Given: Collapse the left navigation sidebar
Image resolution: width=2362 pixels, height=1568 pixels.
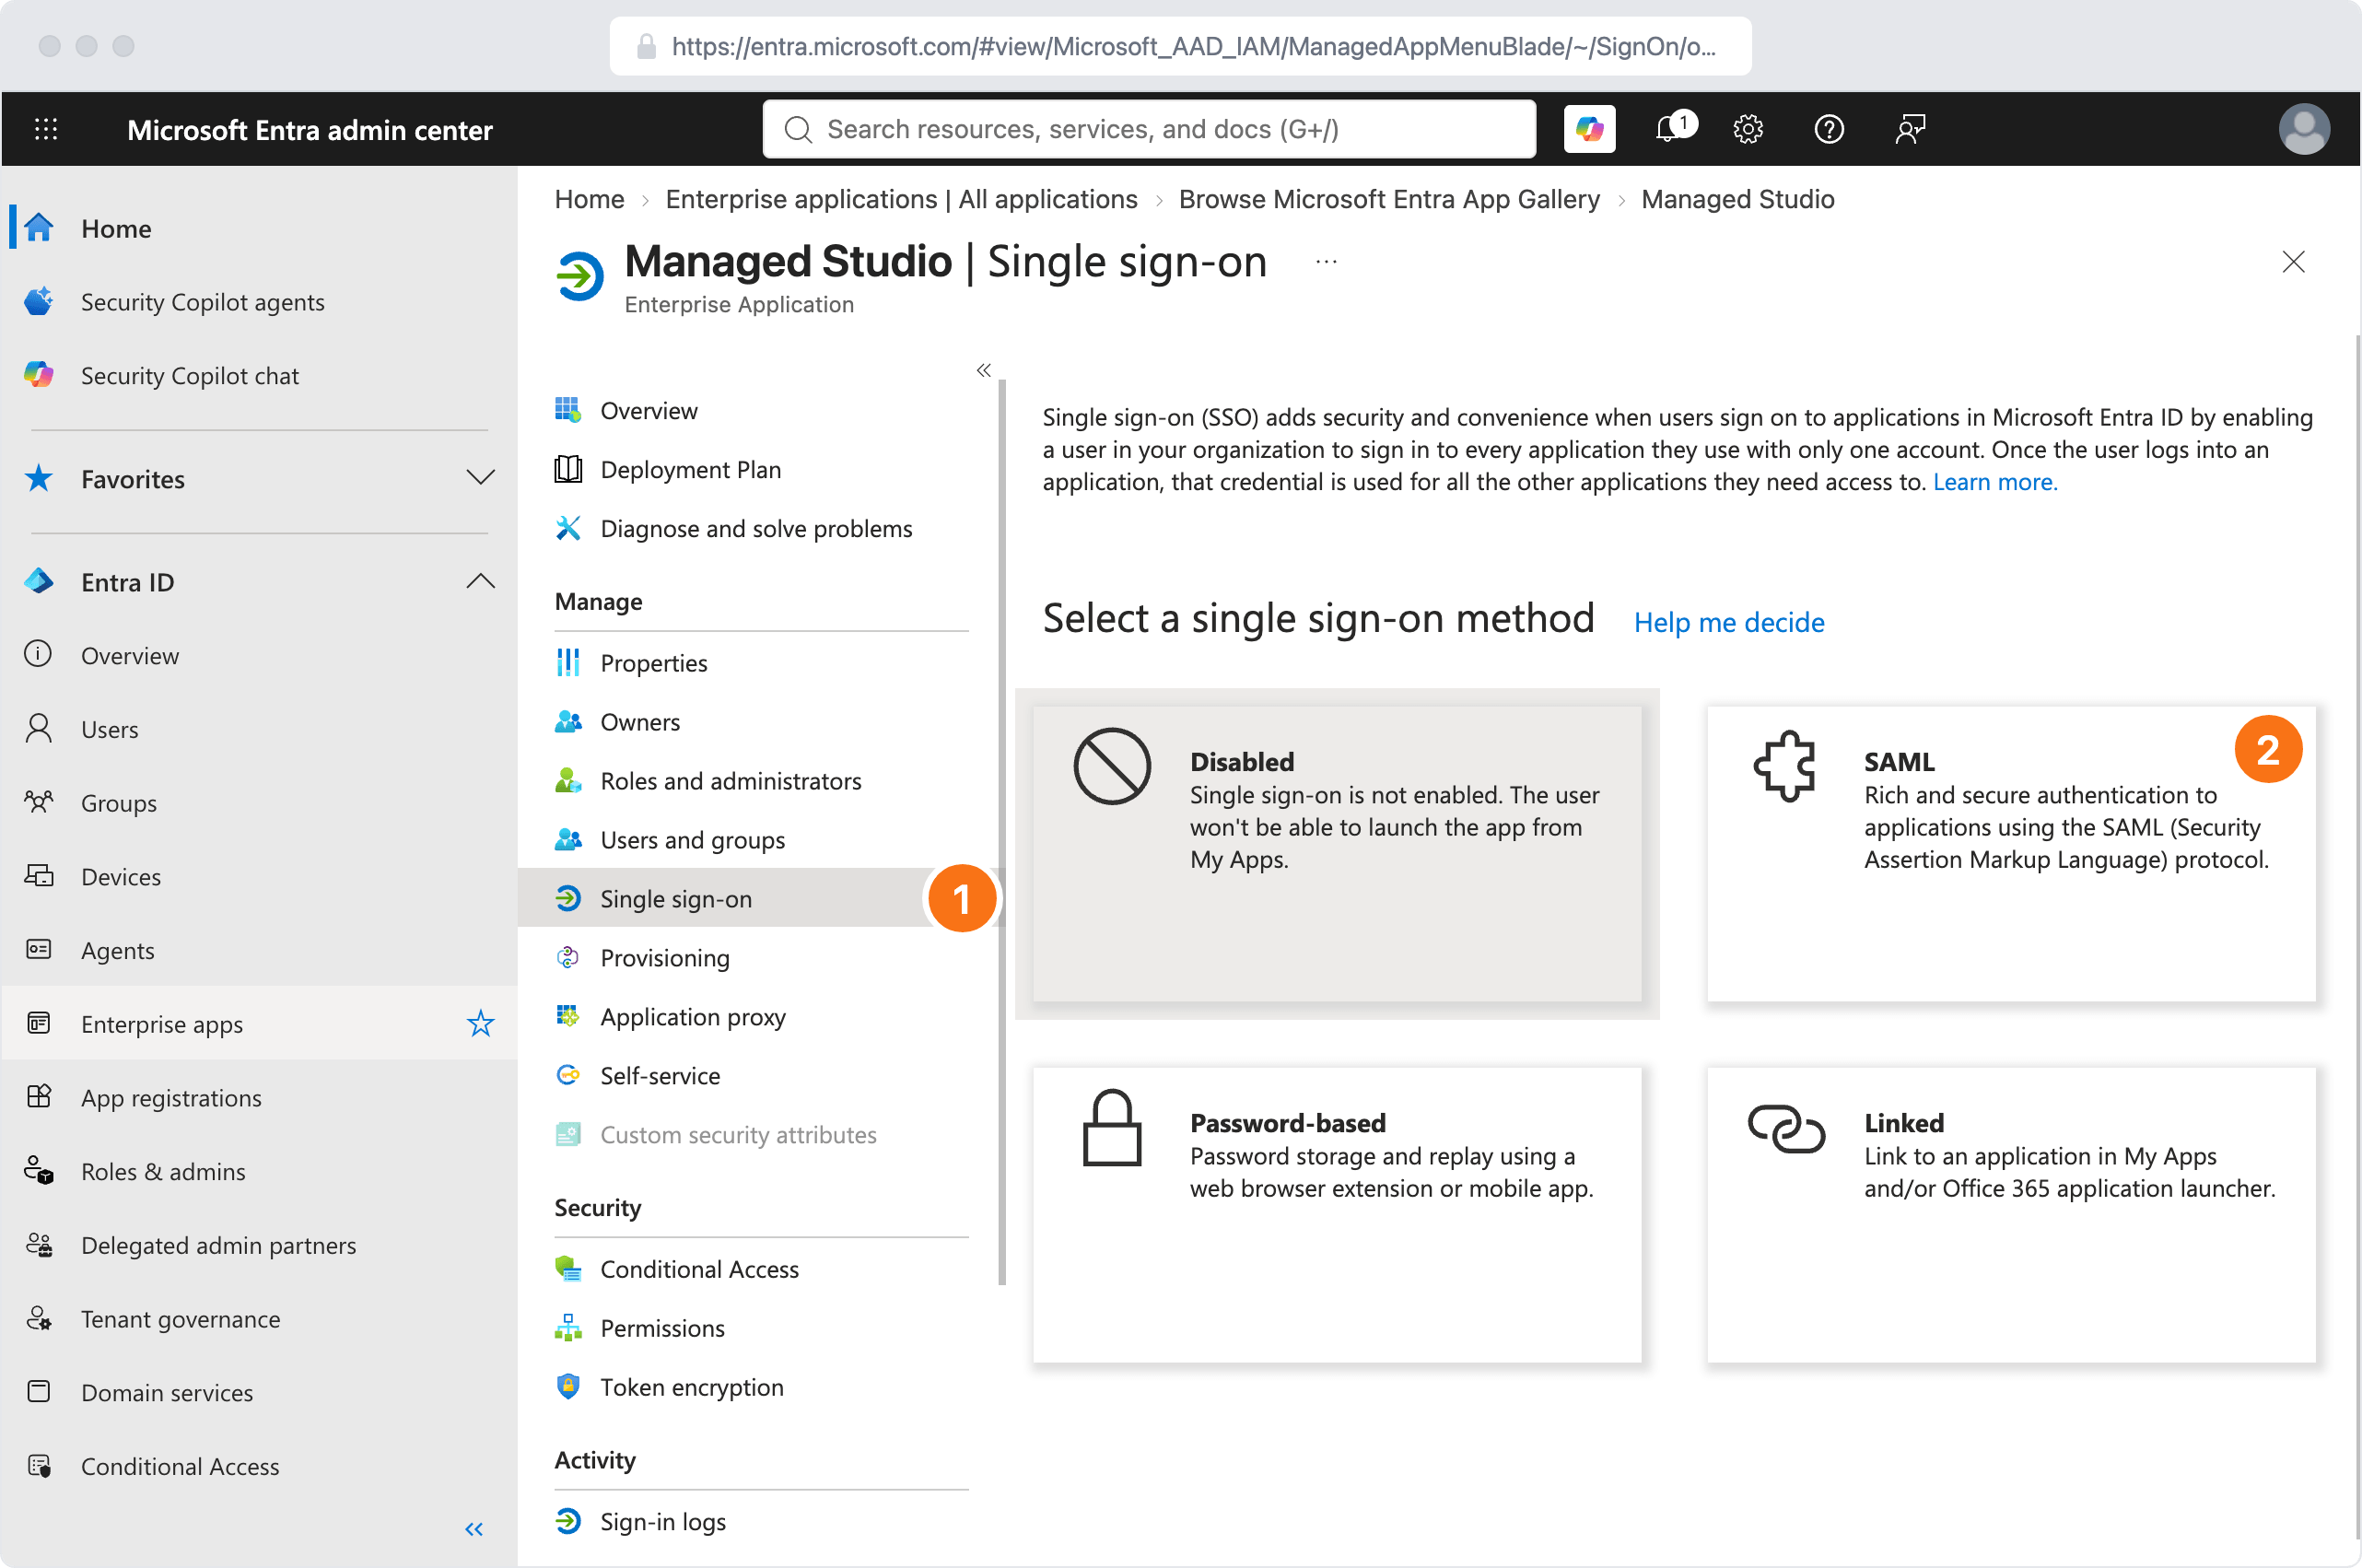Looking at the screenshot, I should [x=474, y=1529].
